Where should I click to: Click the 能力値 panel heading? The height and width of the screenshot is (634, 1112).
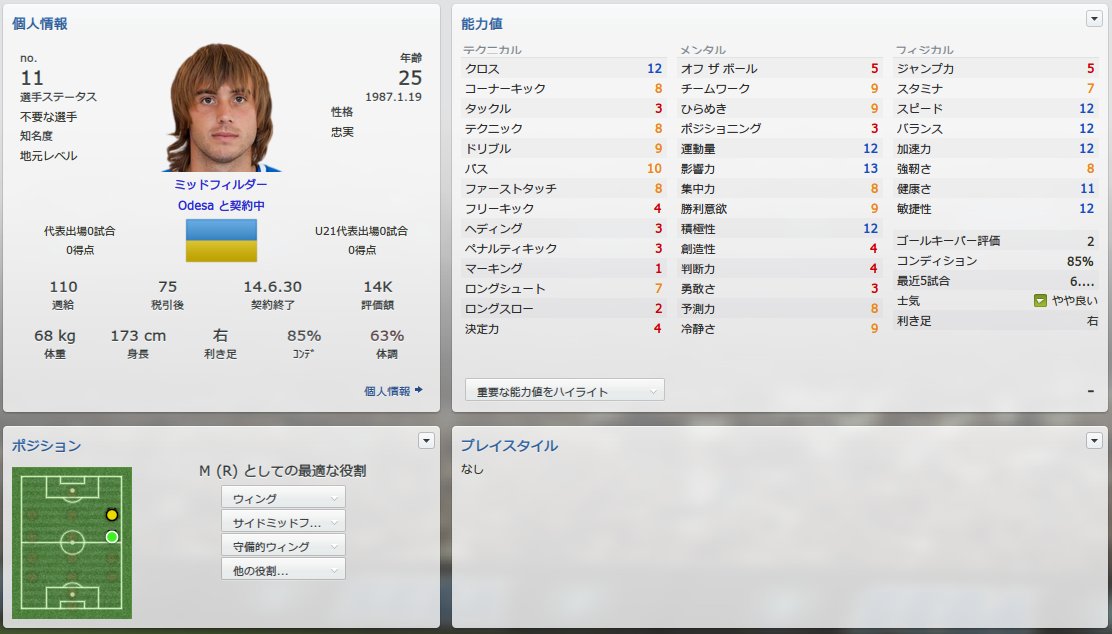tap(482, 23)
